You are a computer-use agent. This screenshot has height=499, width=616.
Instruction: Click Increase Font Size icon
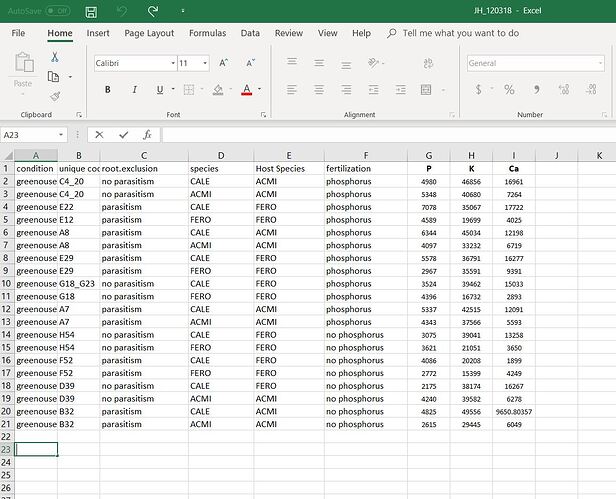click(x=224, y=63)
